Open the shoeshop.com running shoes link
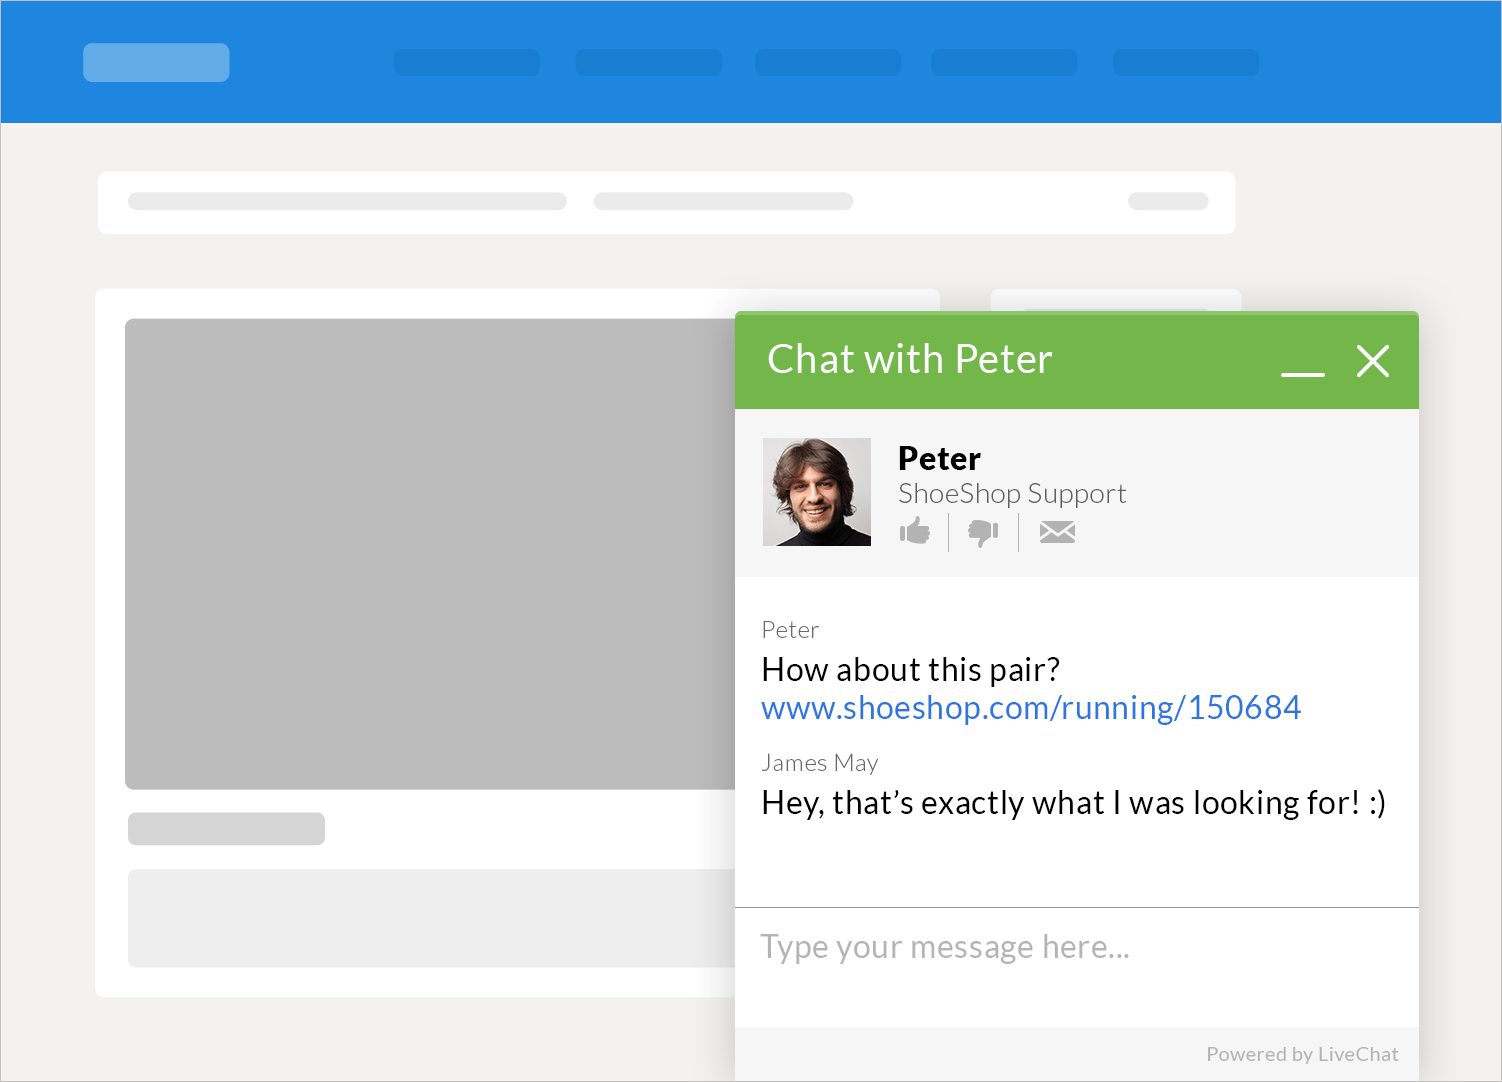 click(1031, 707)
